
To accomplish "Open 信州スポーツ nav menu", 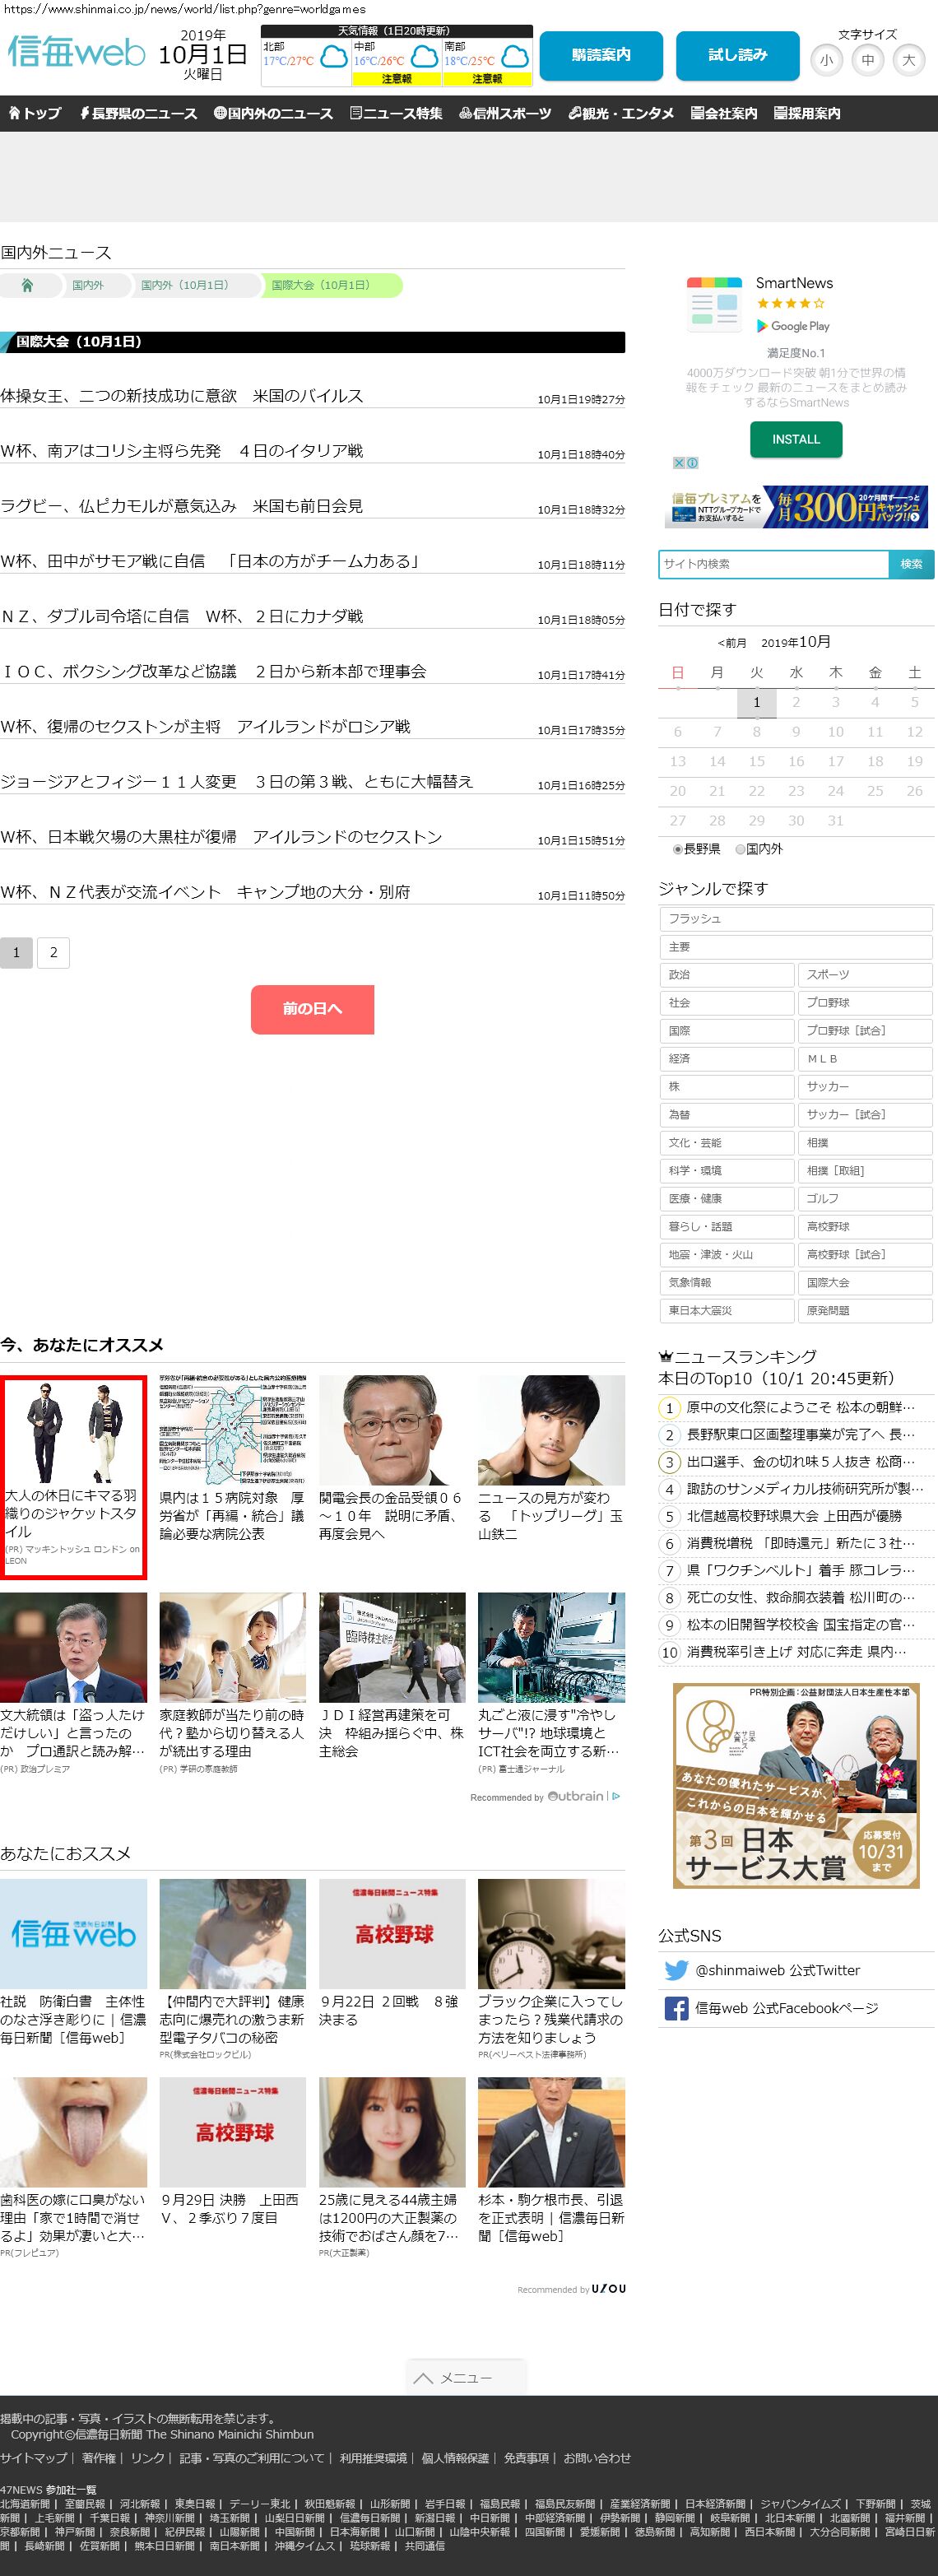I will (x=505, y=114).
